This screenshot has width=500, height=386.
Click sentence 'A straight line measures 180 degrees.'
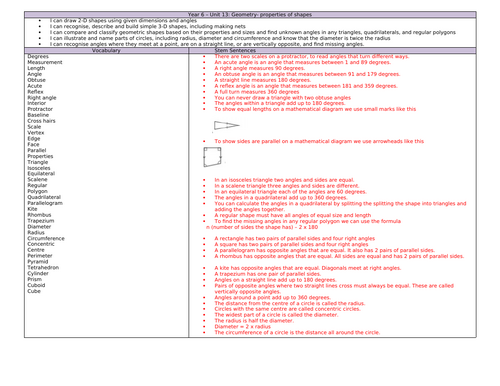click(x=262, y=80)
